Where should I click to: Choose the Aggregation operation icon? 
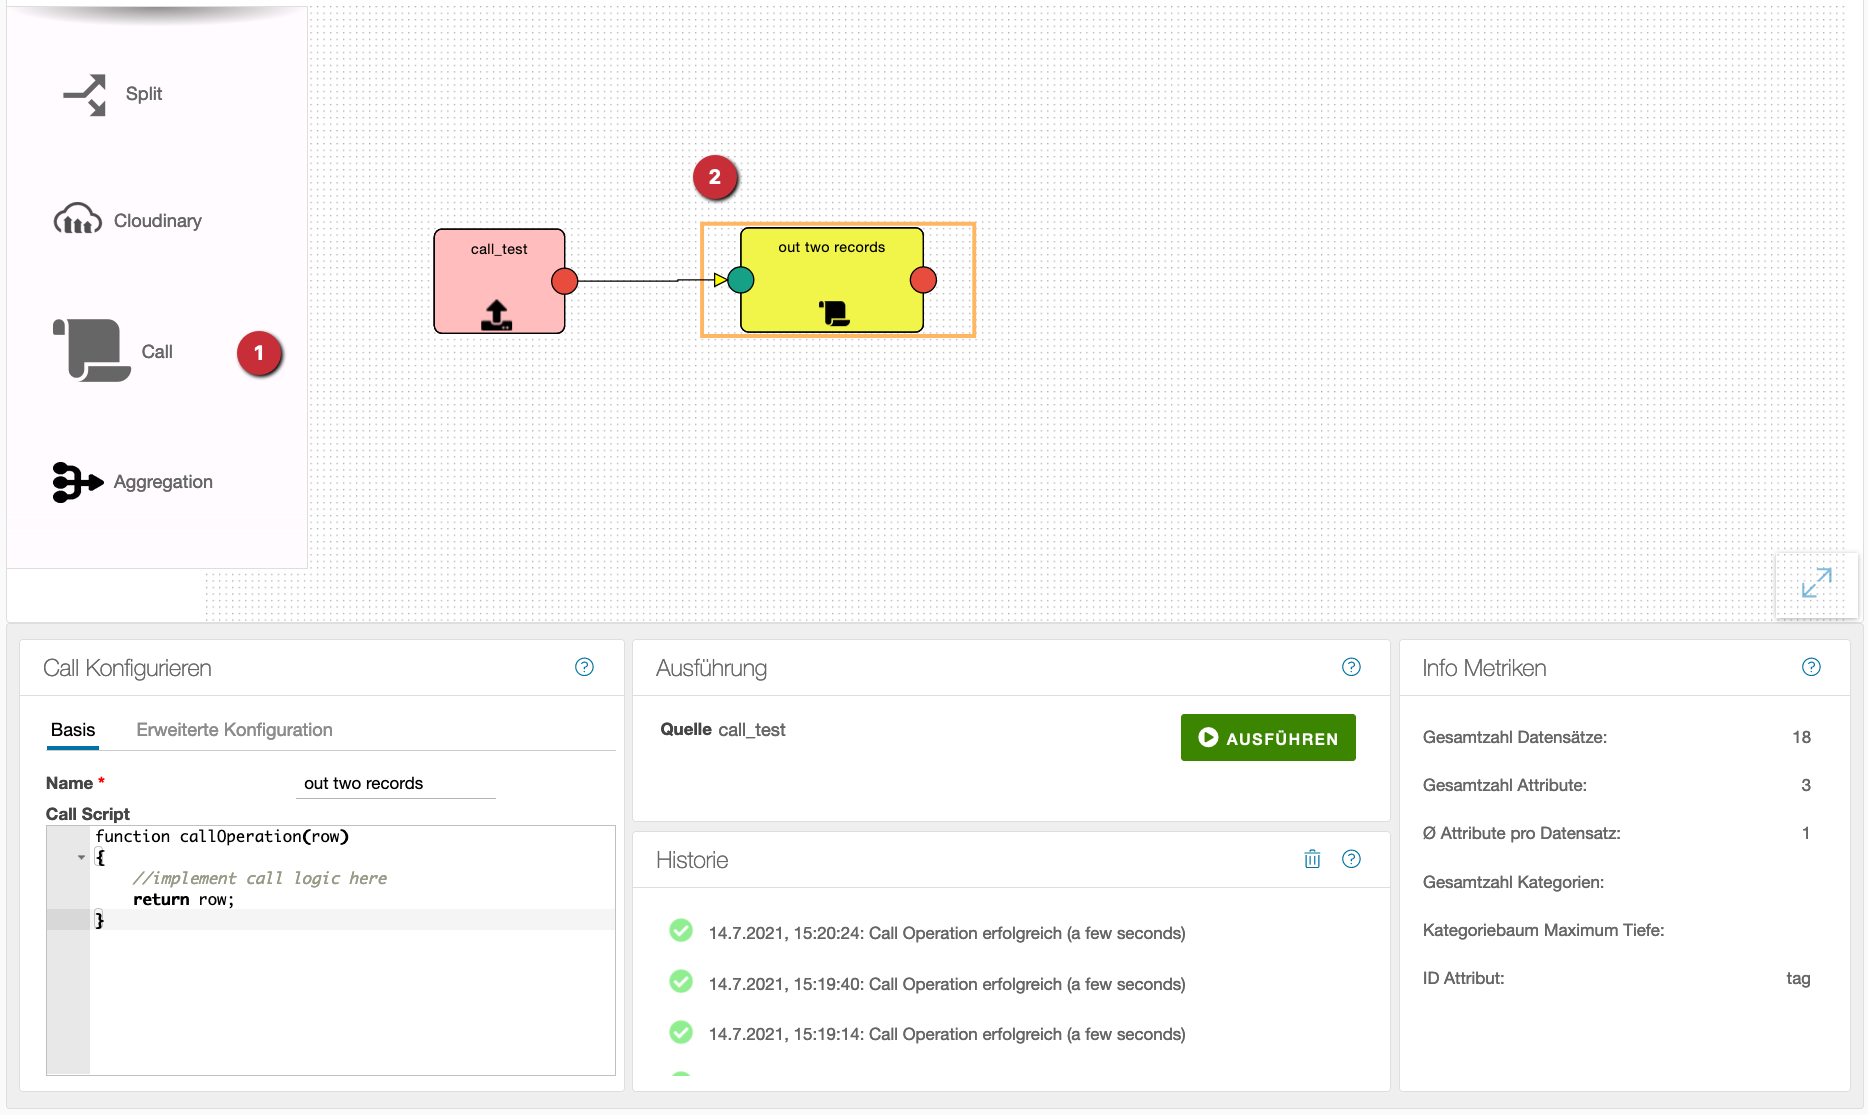click(x=77, y=482)
